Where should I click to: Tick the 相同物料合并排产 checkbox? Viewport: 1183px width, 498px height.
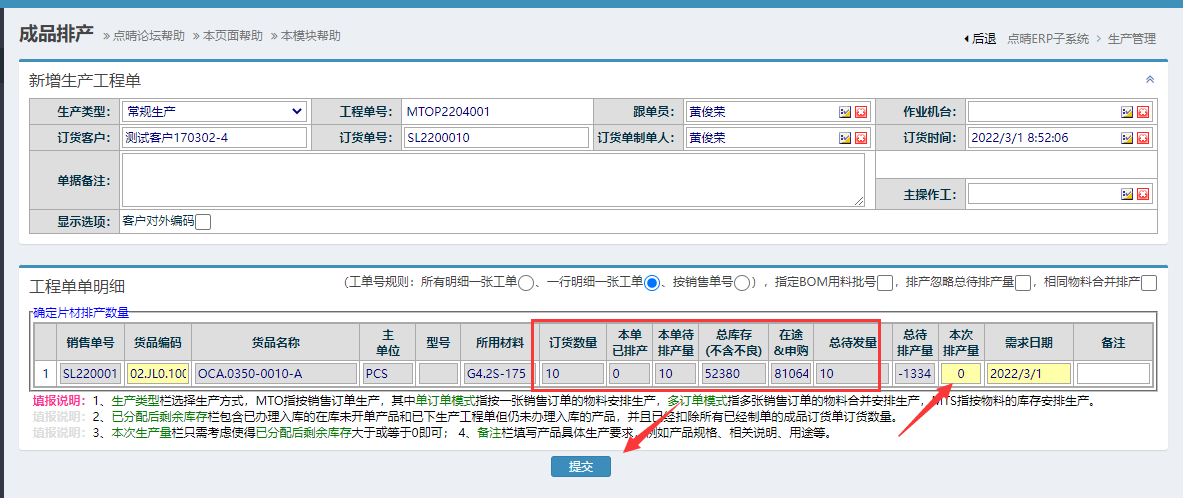tap(1149, 283)
